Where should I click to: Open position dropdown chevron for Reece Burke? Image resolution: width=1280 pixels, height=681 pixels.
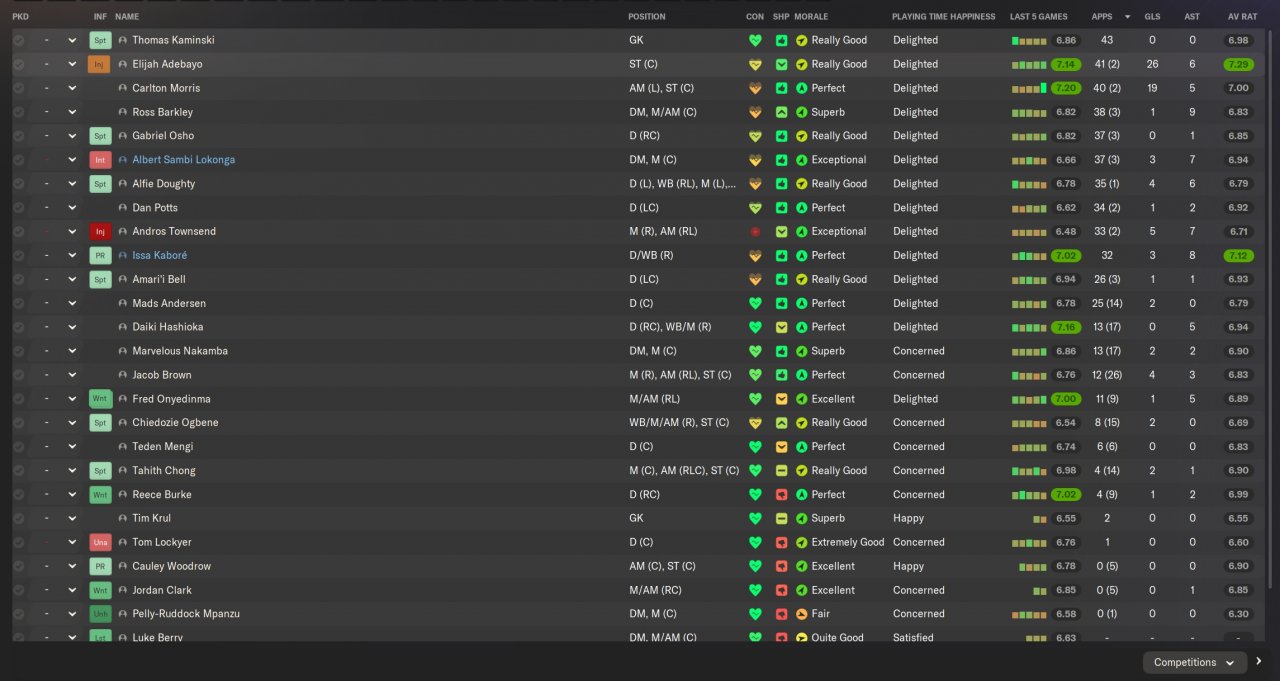(x=72, y=494)
